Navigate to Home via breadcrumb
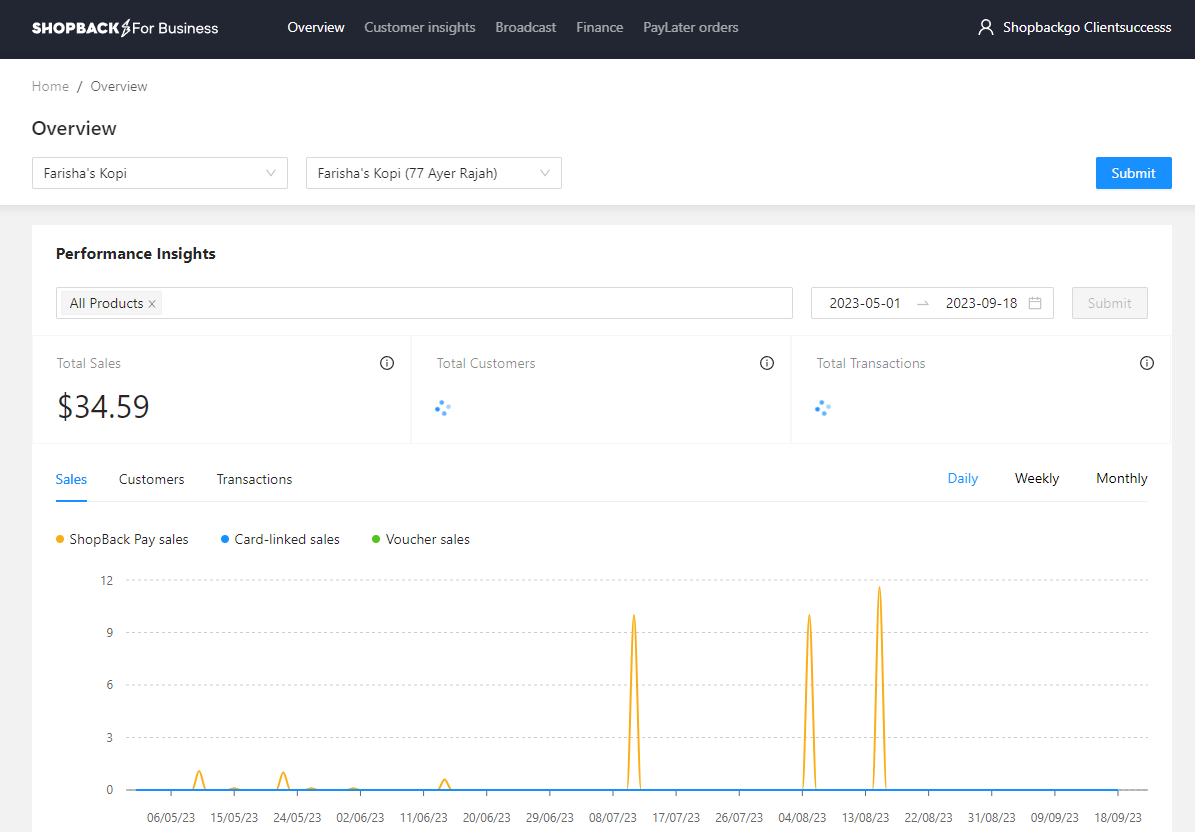The height and width of the screenshot is (832, 1195). coord(50,86)
